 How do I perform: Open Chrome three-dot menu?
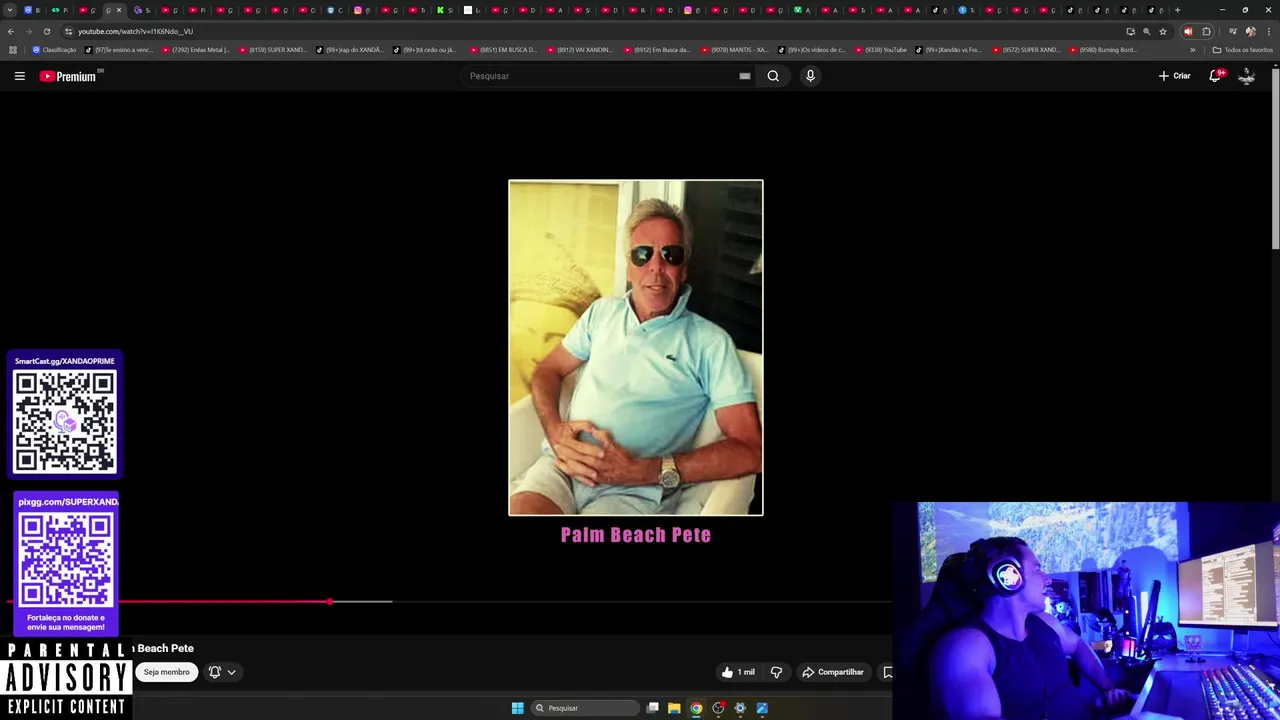point(1269,31)
